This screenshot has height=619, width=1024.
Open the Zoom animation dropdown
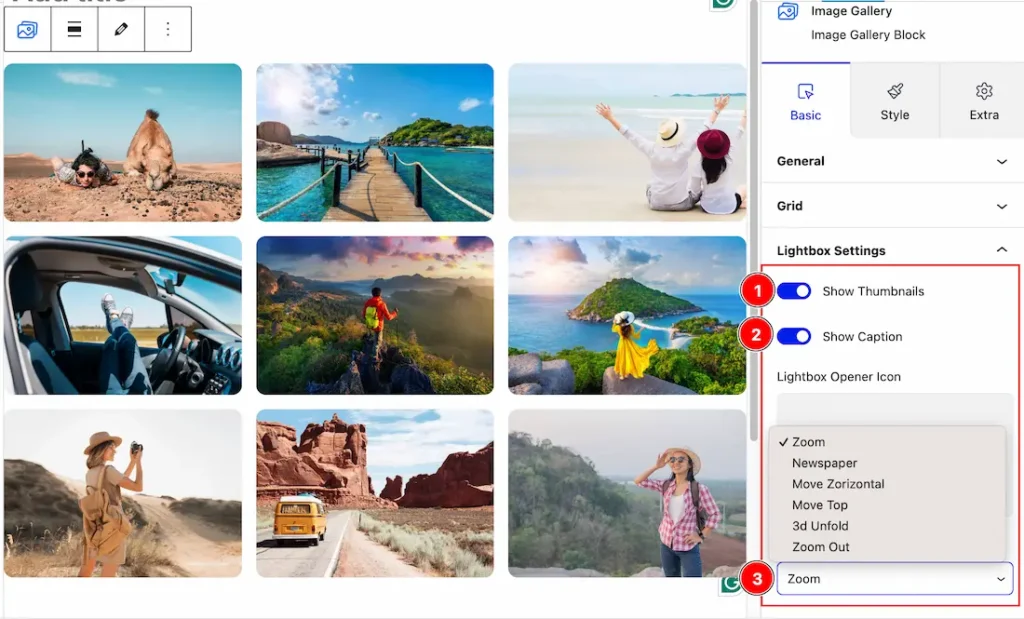[895, 579]
